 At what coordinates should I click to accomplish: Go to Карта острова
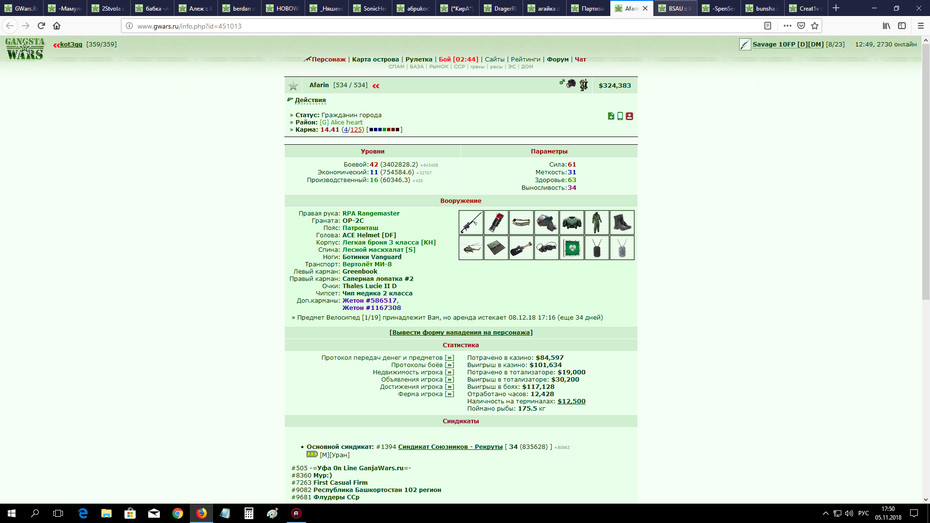click(x=375, y=59)
